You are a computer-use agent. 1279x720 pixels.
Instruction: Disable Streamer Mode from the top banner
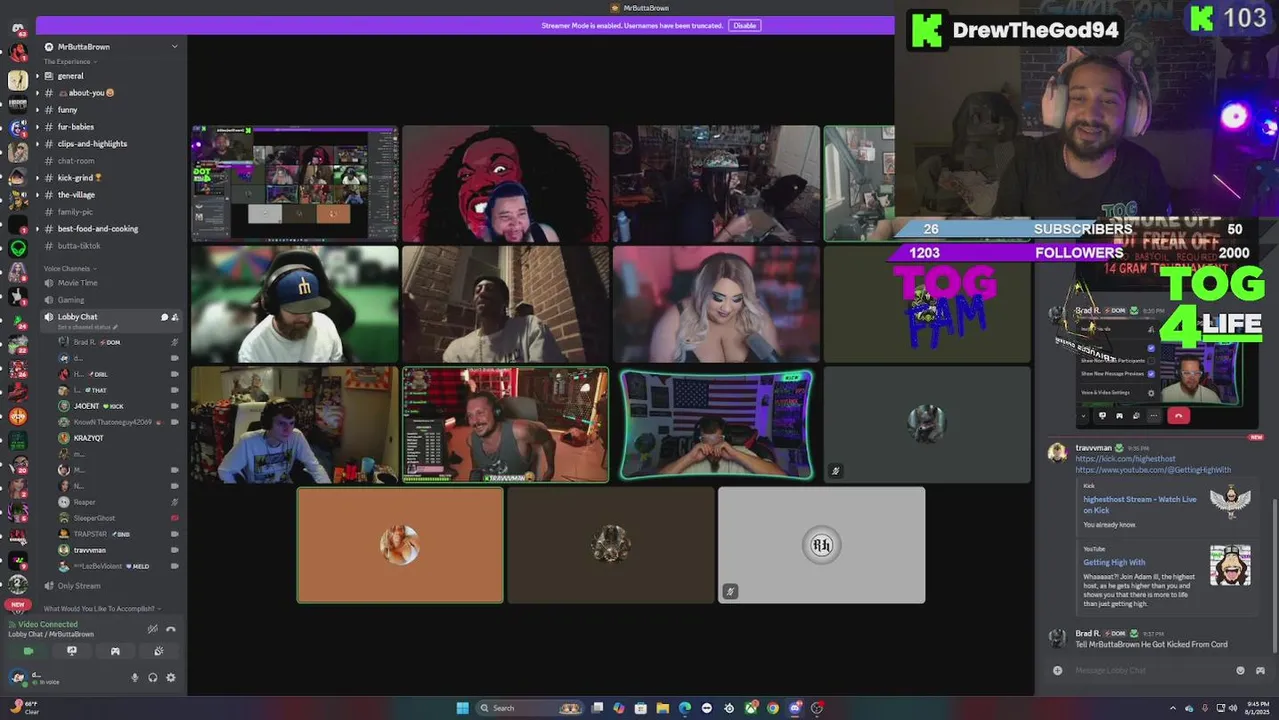point(744,25)
